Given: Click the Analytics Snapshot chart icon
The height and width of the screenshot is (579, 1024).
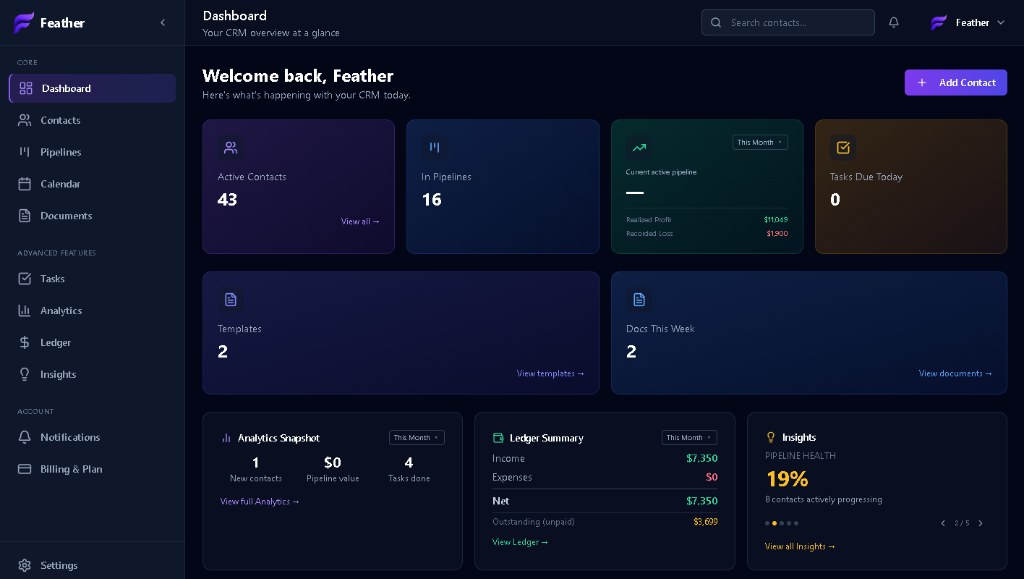Looking at the screenshot, I should (x=226, y=438).
